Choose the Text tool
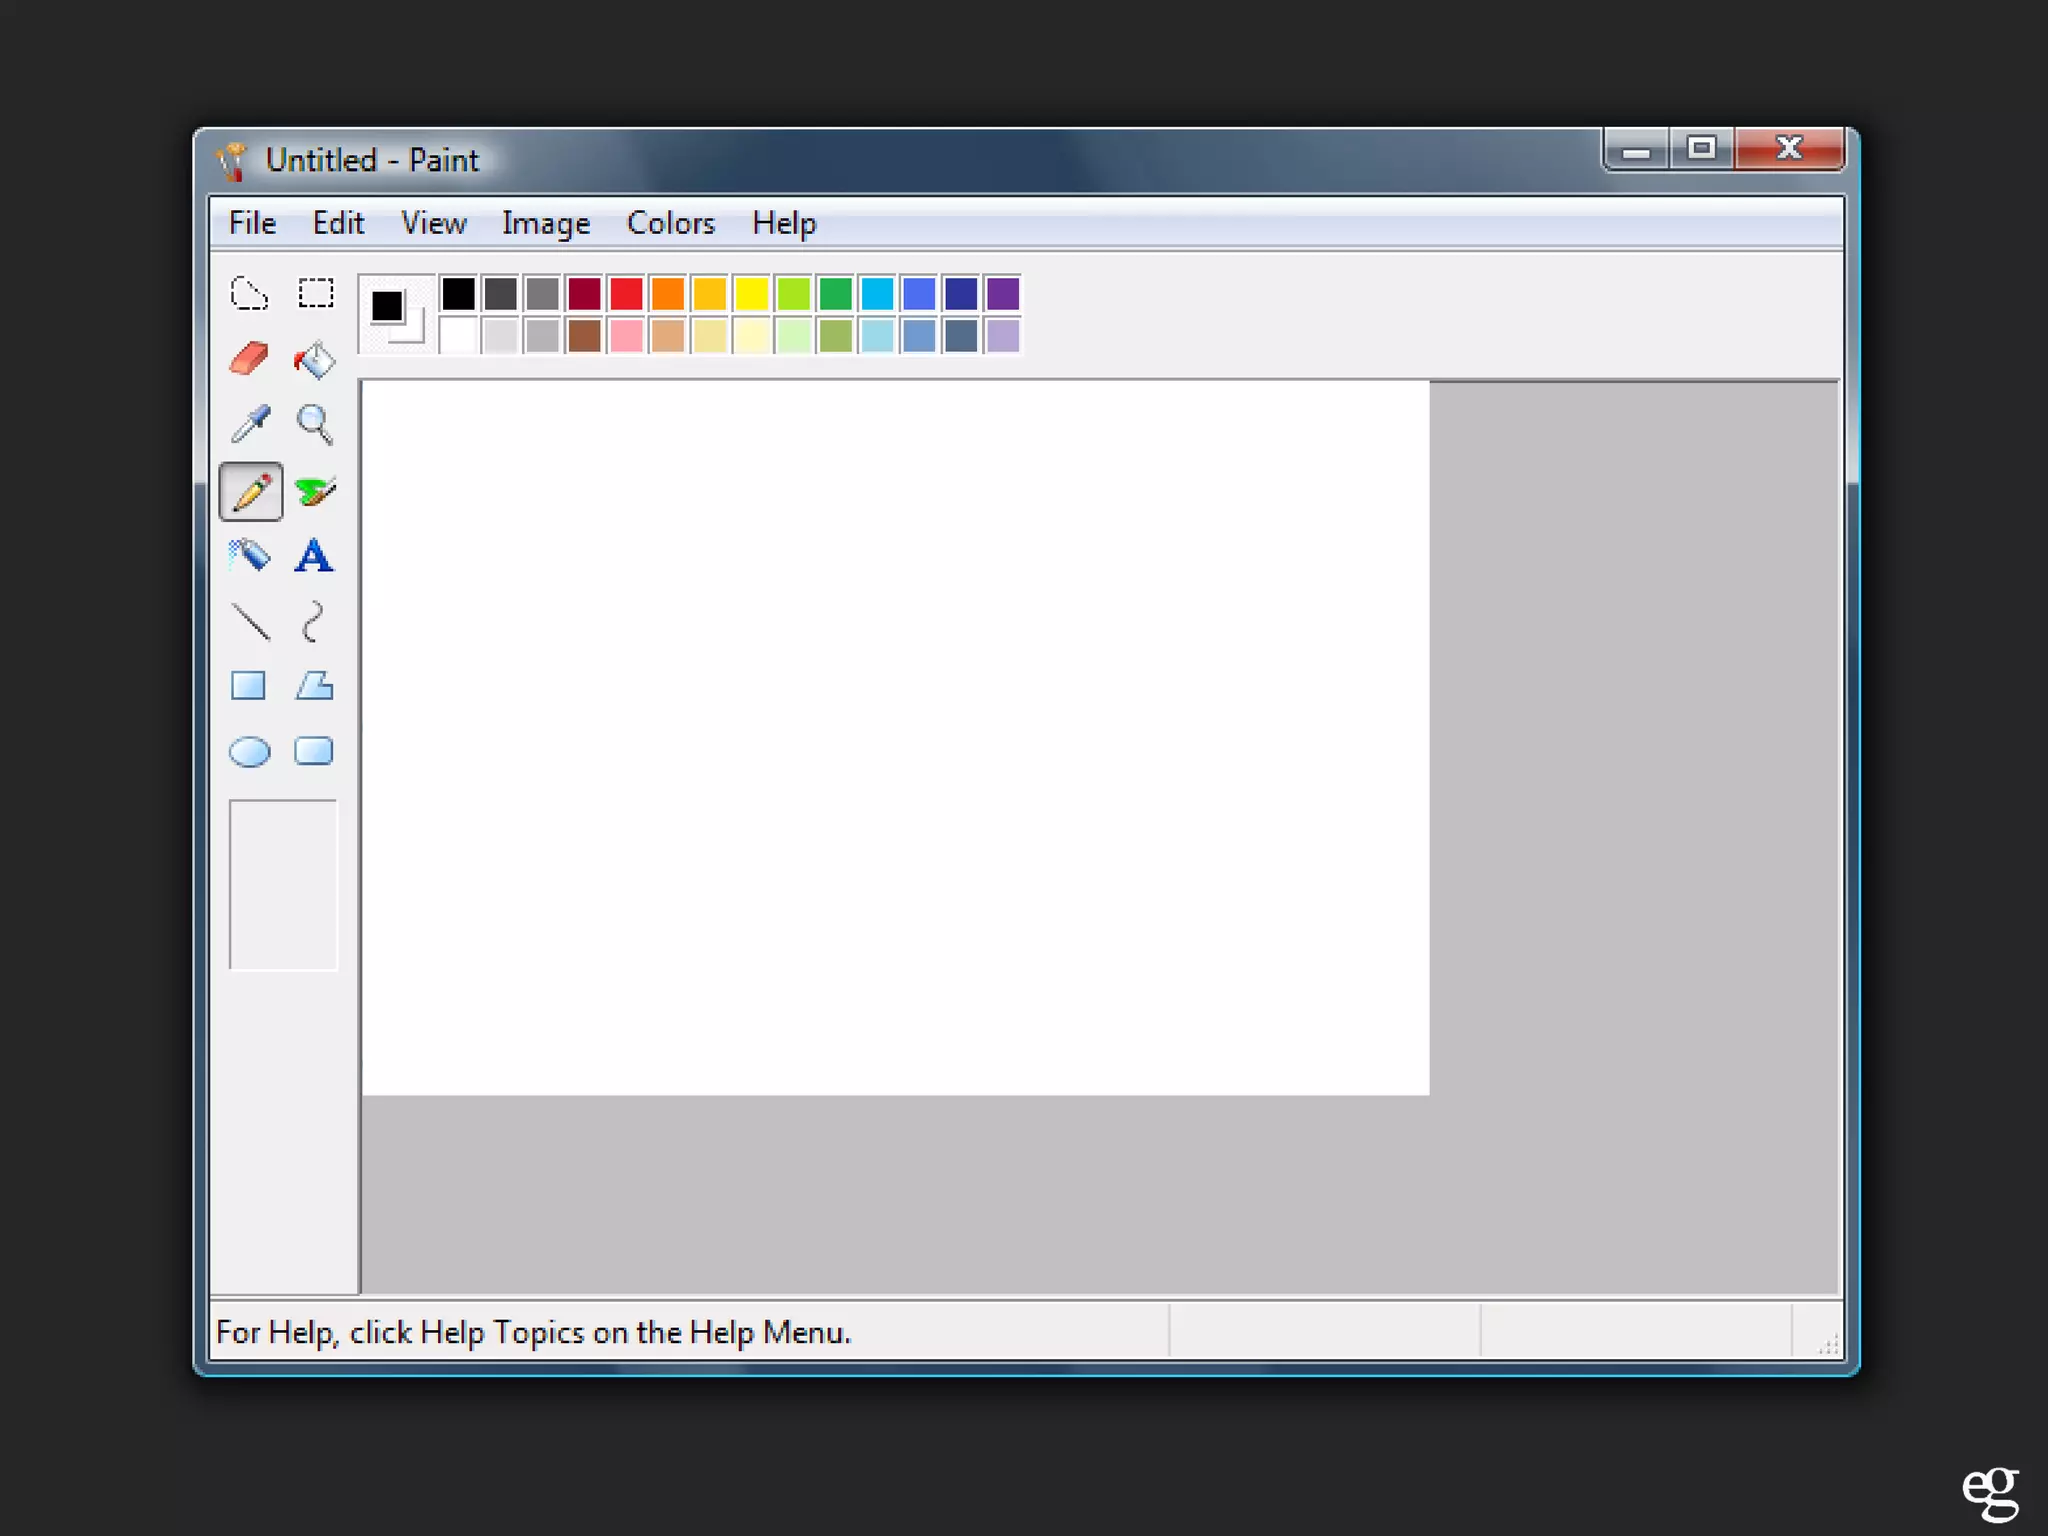 pyautogui.click(x=314, y=555)
